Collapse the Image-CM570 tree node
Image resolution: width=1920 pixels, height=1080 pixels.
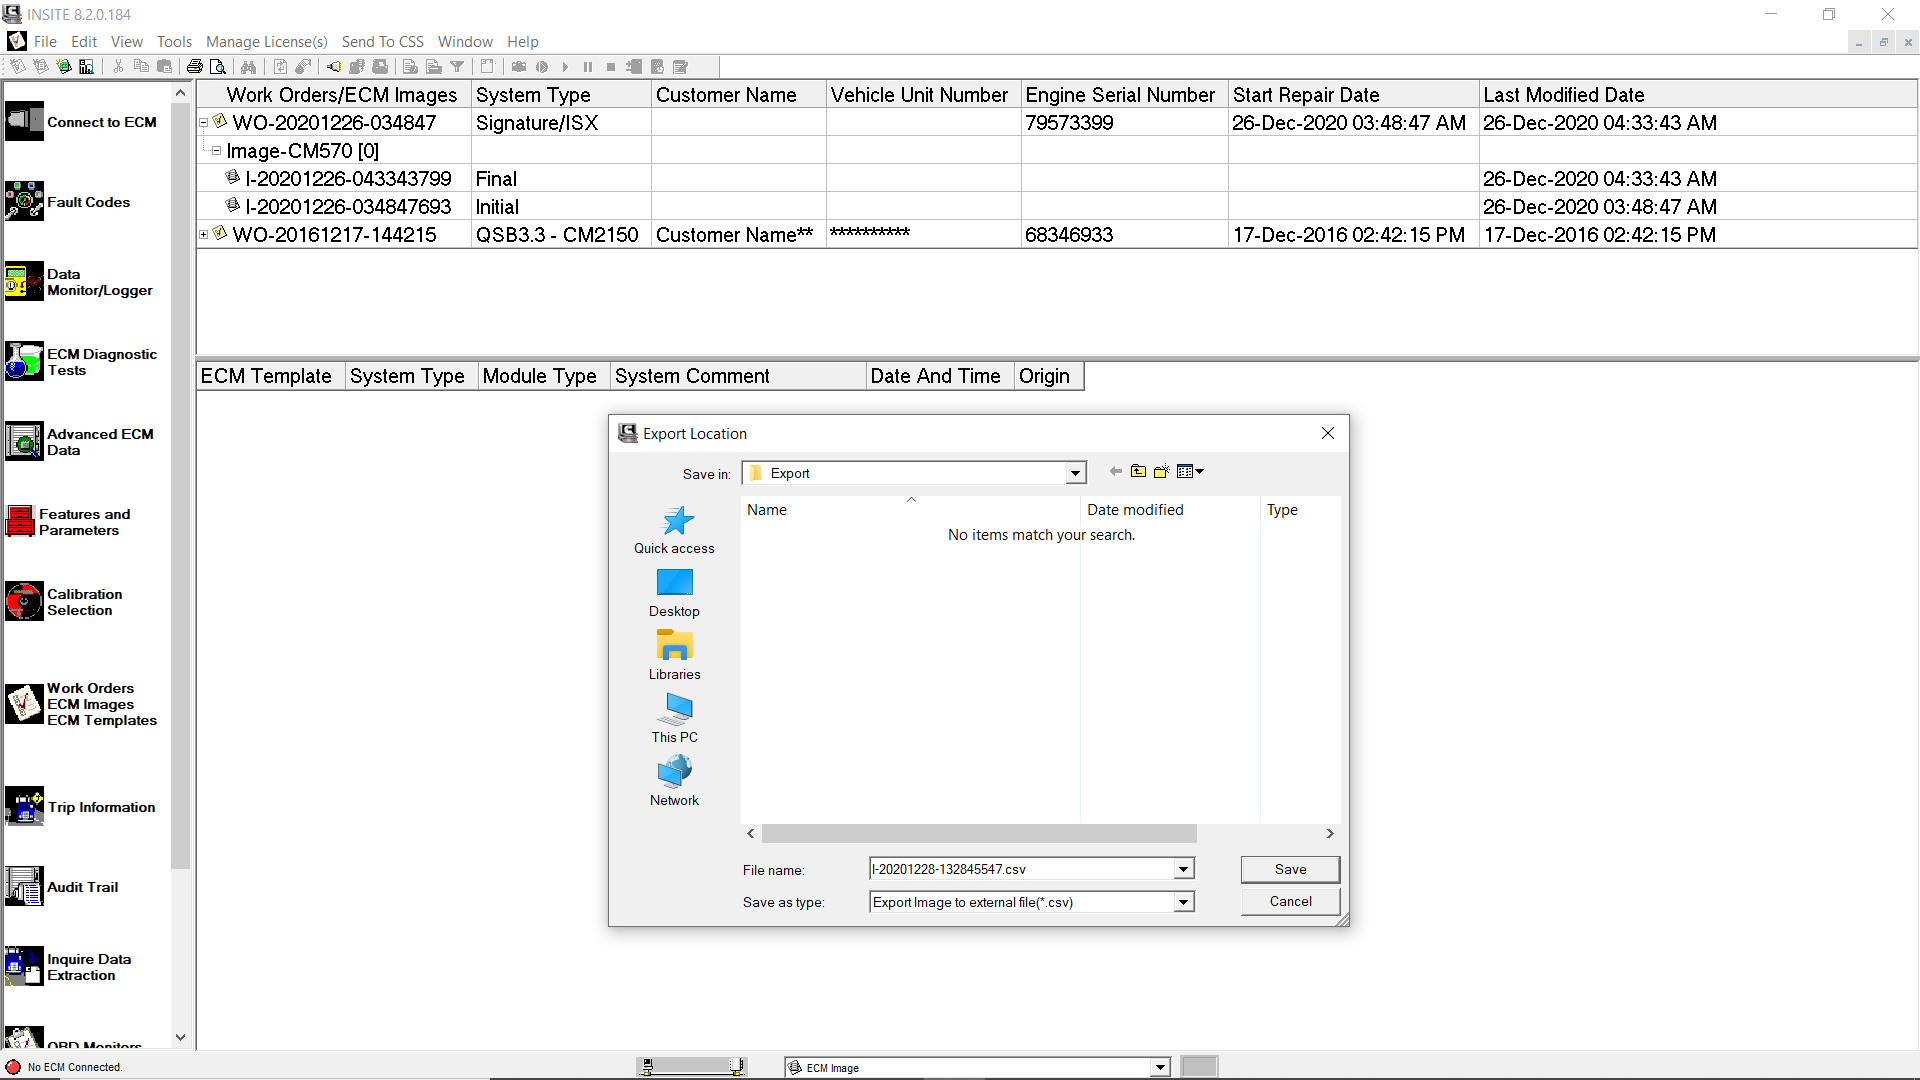[216, 150]
